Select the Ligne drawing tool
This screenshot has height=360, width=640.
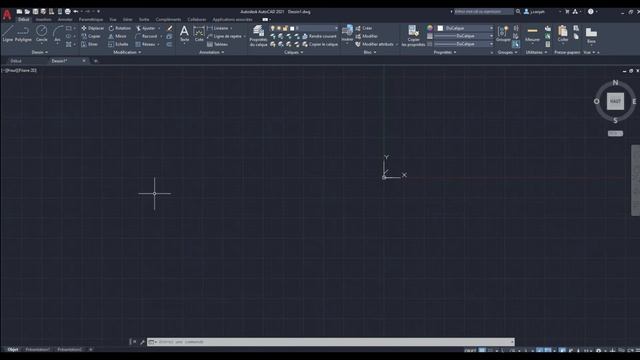tap(8, 33)
